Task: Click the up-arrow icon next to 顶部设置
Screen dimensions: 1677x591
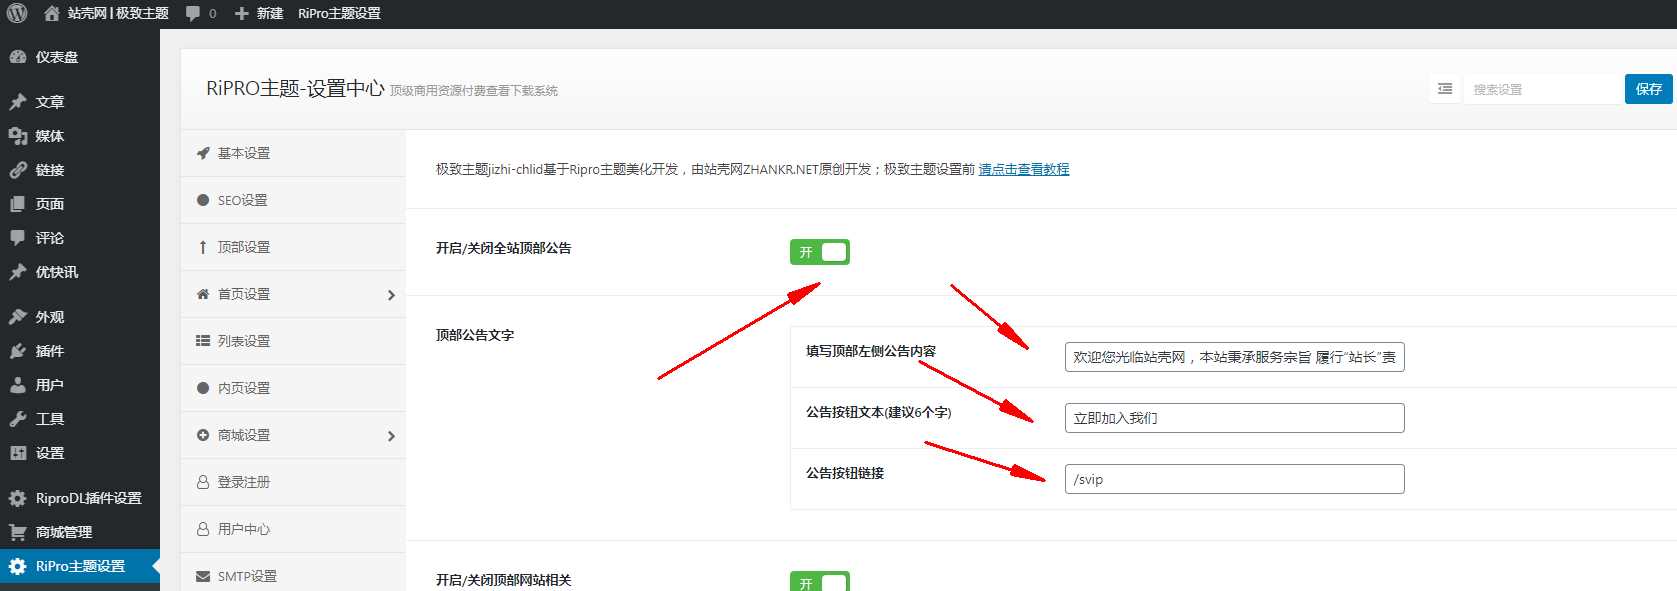Action: click(x=203, y=247)
